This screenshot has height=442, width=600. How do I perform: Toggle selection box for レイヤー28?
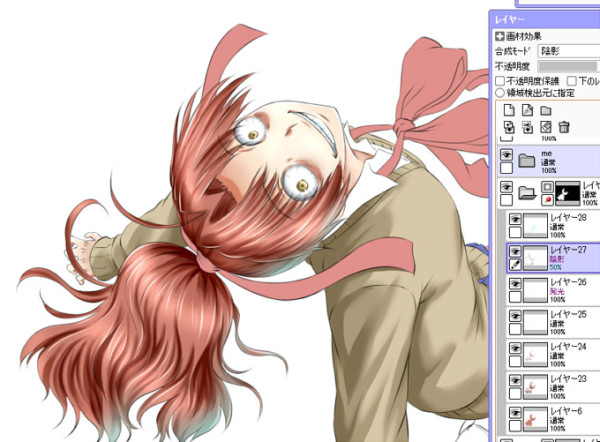click(515, 232)
